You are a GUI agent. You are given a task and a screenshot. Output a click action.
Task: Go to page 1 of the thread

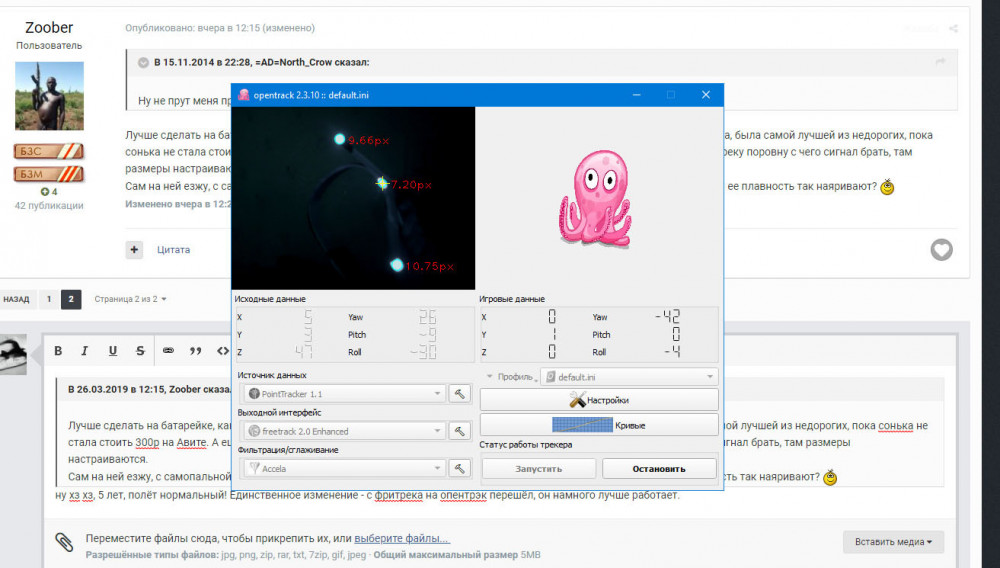47,299
